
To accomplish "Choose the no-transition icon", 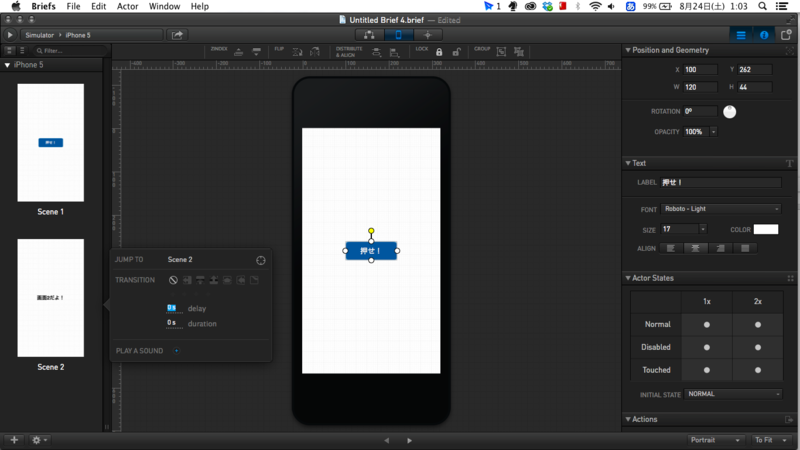I will tap(173, 280).
